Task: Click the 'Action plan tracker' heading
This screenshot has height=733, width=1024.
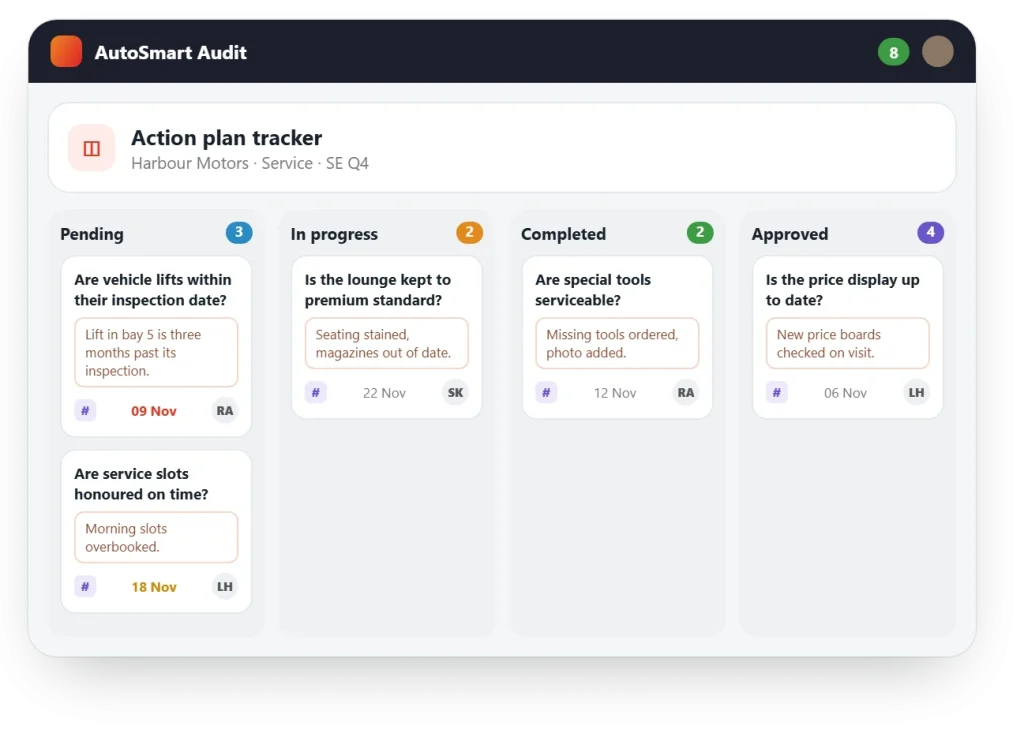Action: coord(227,138)
